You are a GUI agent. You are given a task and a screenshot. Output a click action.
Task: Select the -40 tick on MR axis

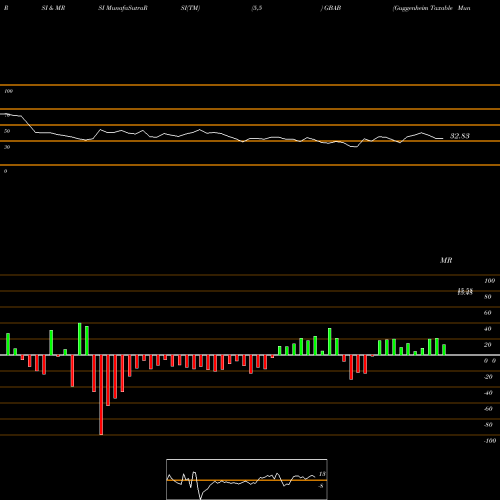pos(488,393)
